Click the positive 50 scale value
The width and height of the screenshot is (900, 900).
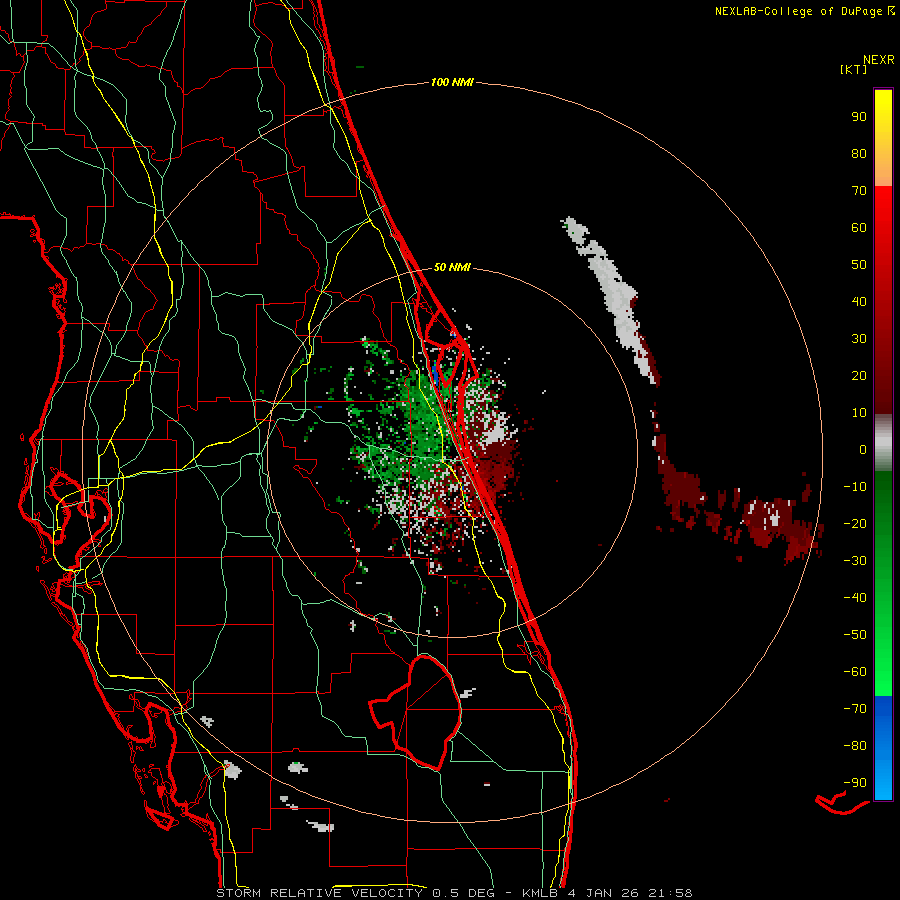point(859,265)
